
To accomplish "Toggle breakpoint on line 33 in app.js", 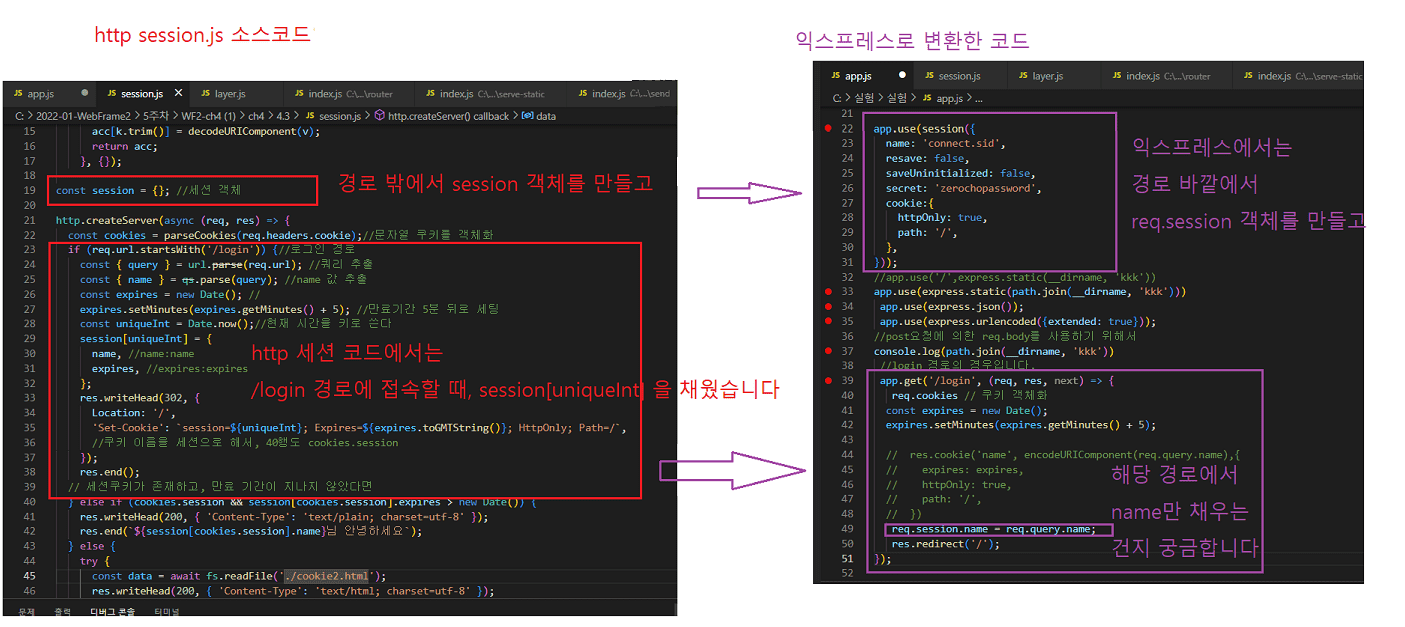I will (x=827, y=292).
